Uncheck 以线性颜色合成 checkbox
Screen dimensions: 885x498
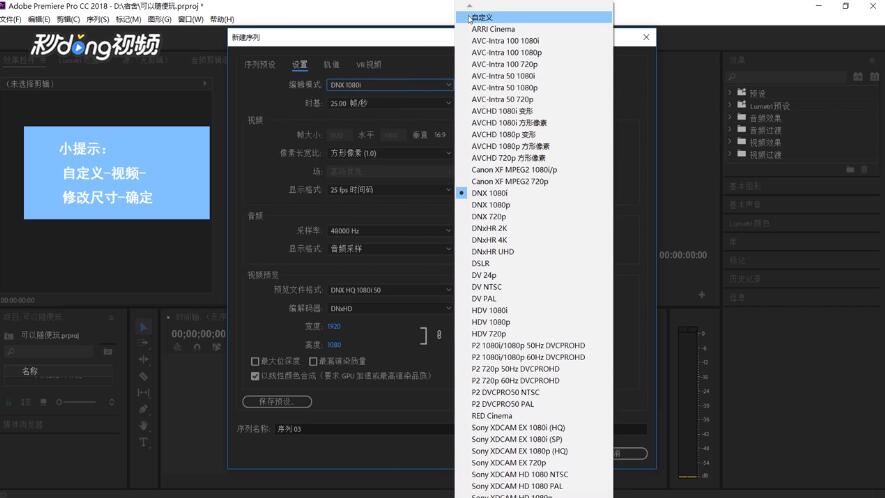tap(255, 376)
